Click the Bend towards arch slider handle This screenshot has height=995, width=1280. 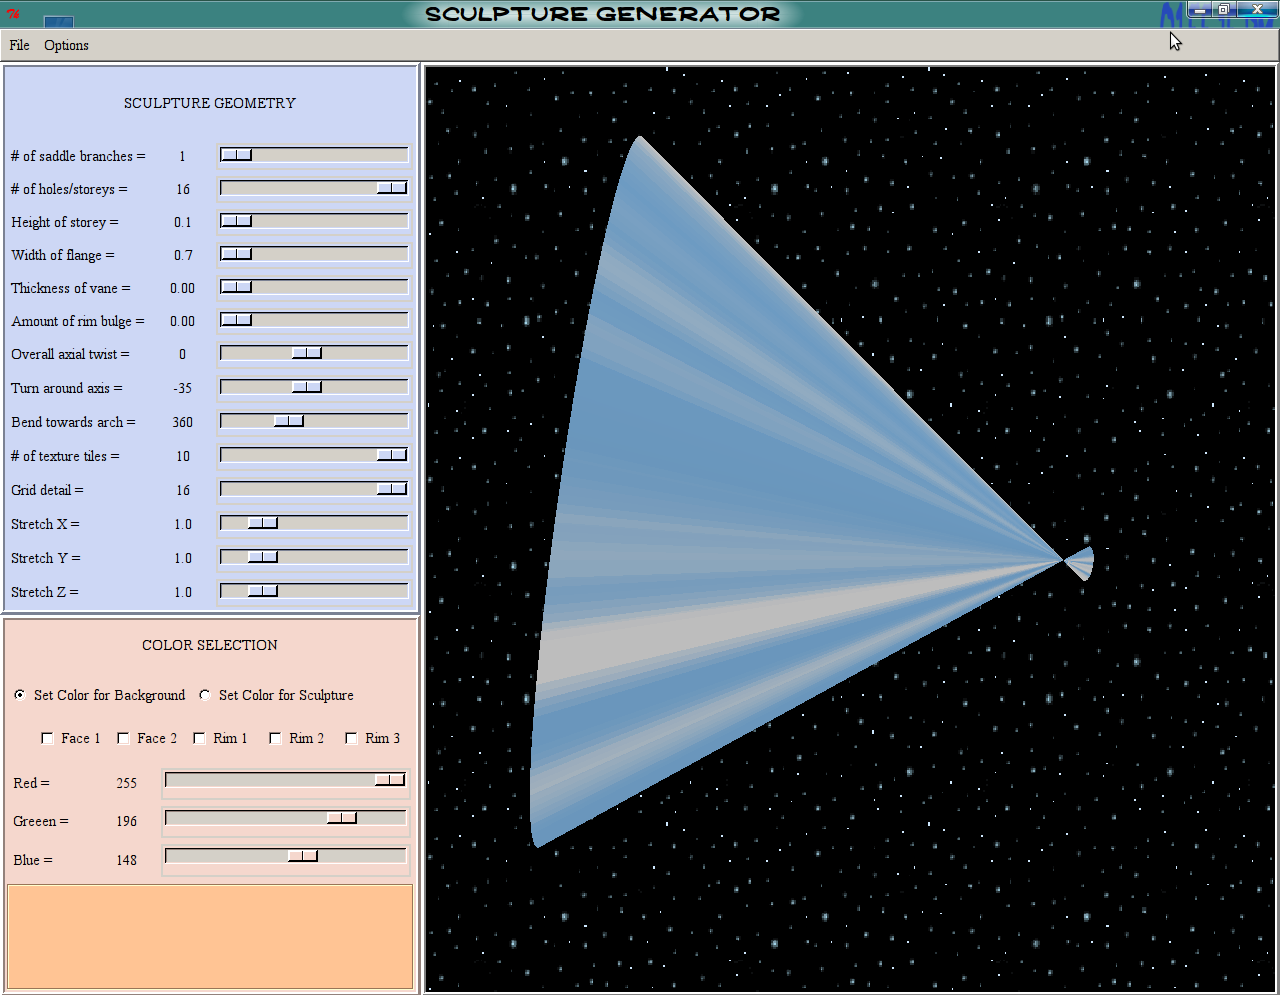point(289,421)
